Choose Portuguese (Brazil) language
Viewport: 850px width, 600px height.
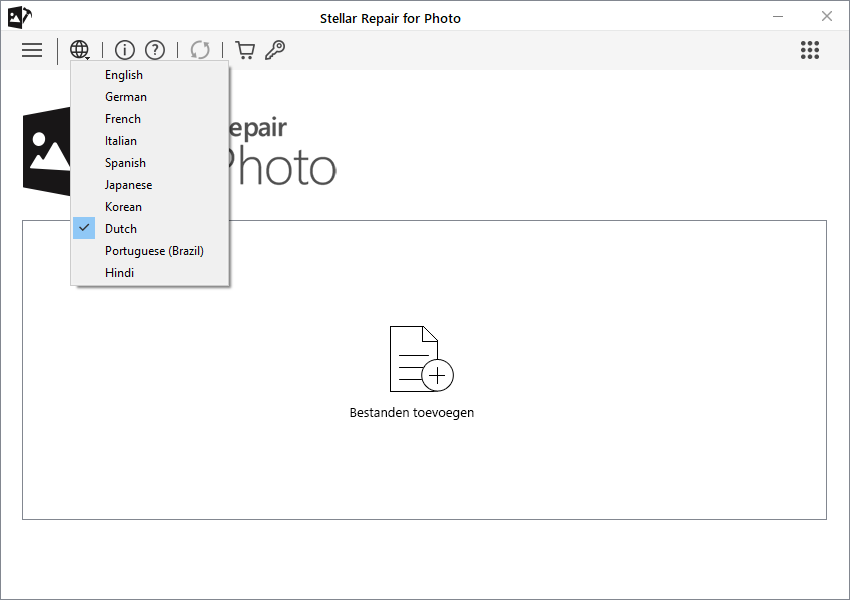[154, 251]
